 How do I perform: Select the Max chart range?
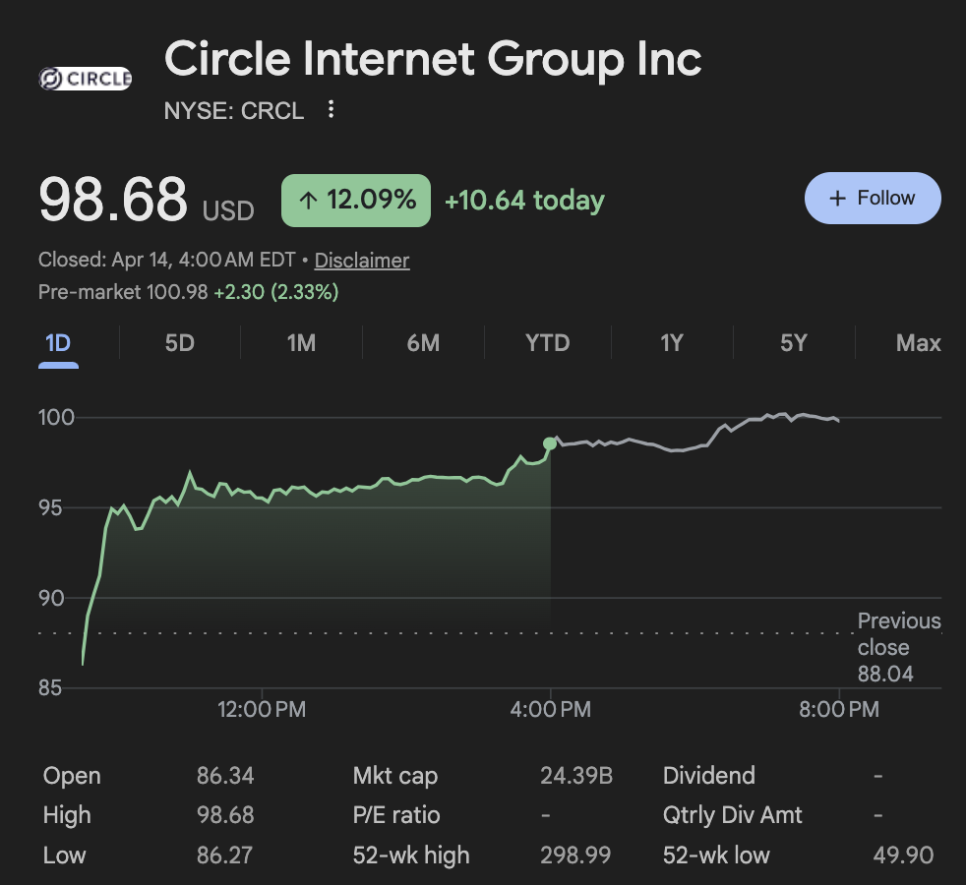coord(918,343)
